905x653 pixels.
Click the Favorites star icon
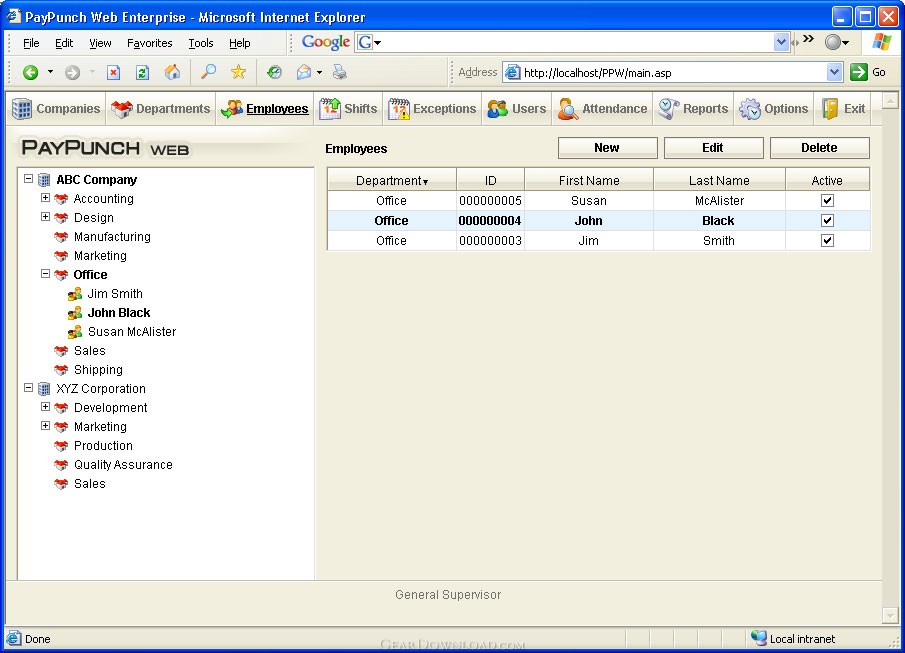tap(238, 72)
